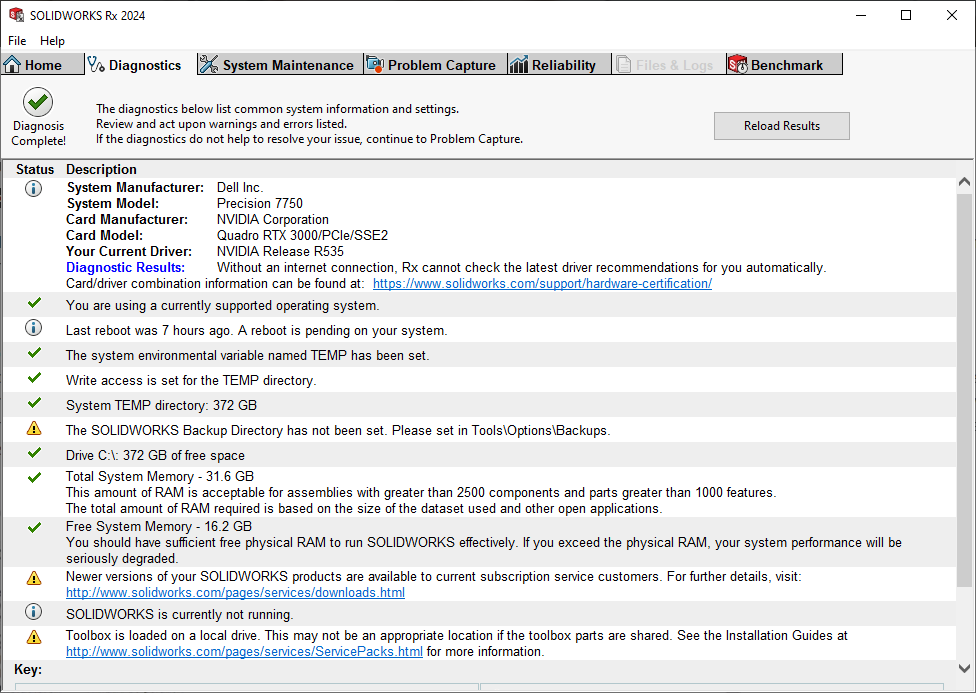Click the scrollbar up arrow
976x693 pixels.
click(964, 183)
